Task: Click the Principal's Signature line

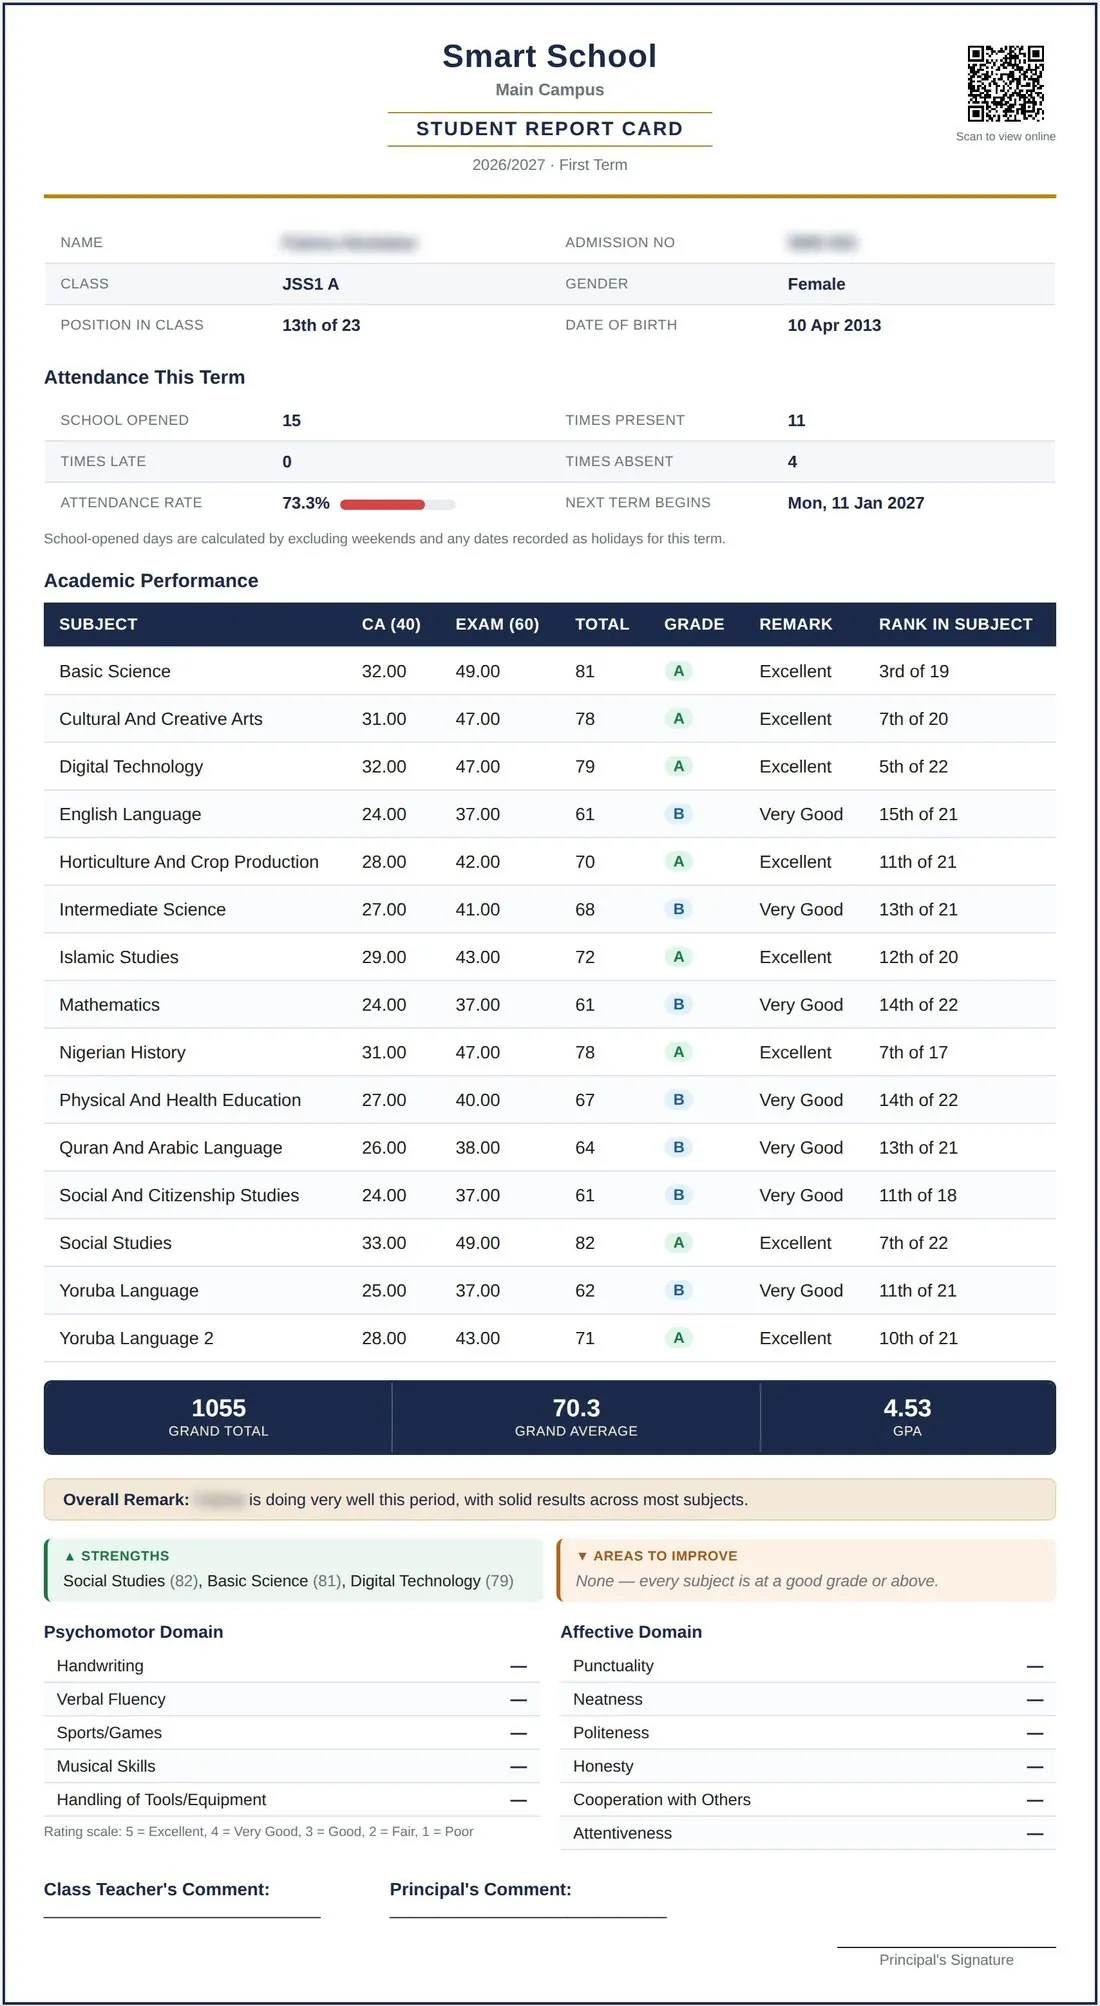Action: (x=946, y=1947)
